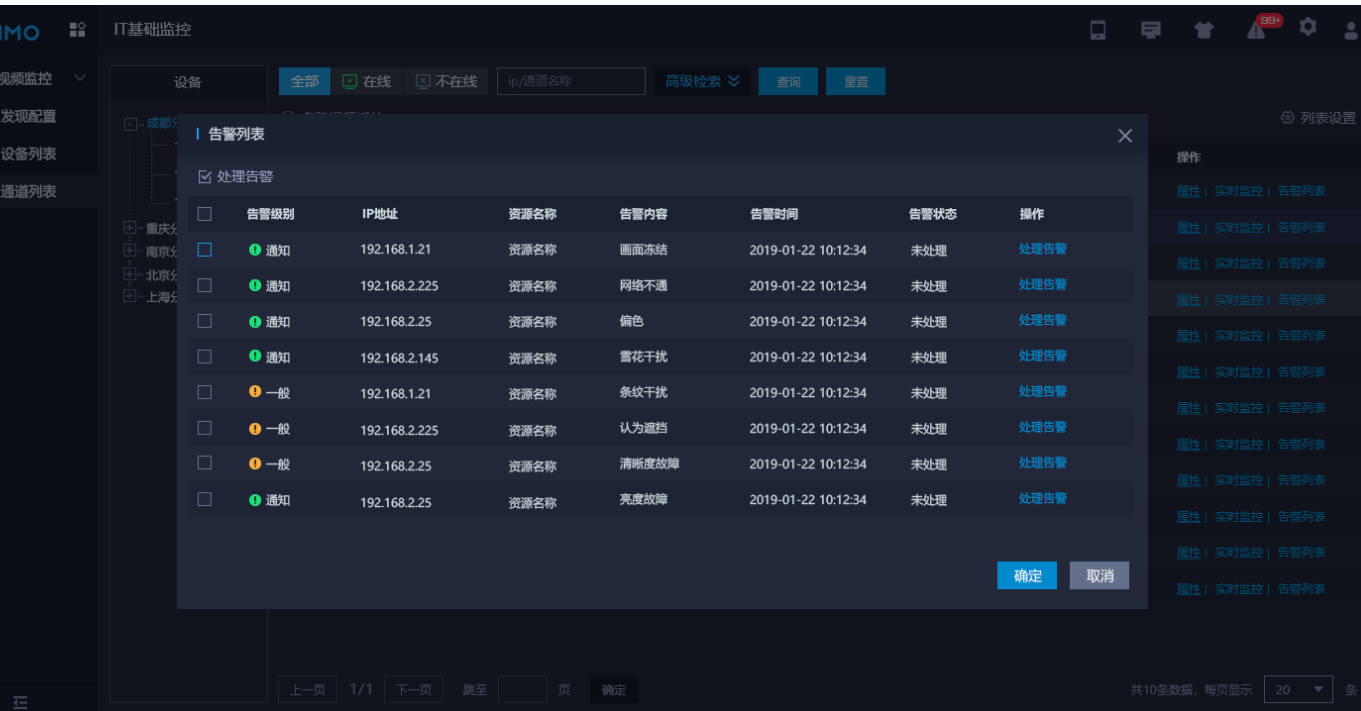
Task: Open the messages icon in top bar
Action: click(x=1151, y=30)
